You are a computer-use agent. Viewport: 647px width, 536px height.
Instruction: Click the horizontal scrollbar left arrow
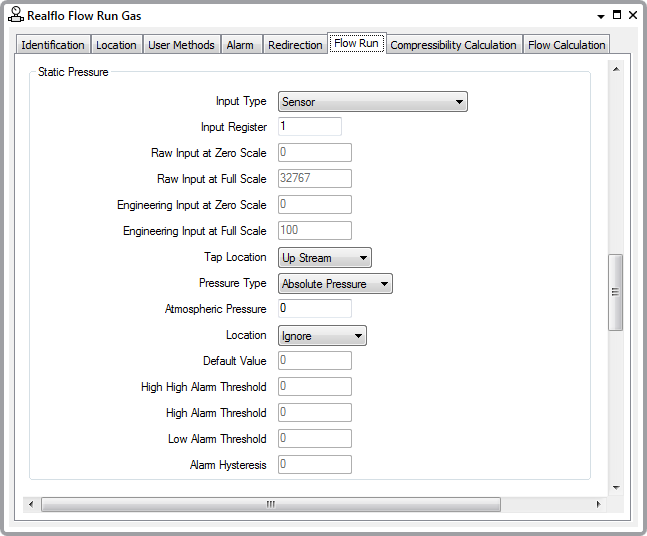[x=31, y=504]
